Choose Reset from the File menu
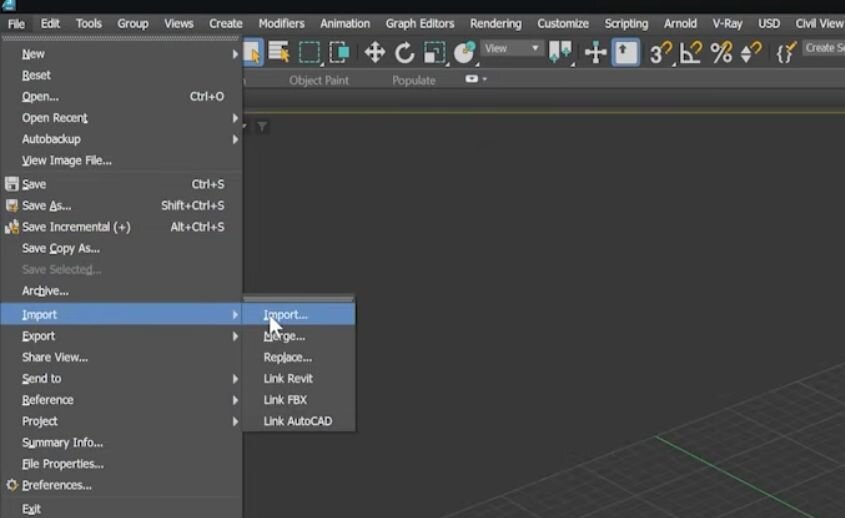This screenshot has width=845, height=518. [121, 75]
